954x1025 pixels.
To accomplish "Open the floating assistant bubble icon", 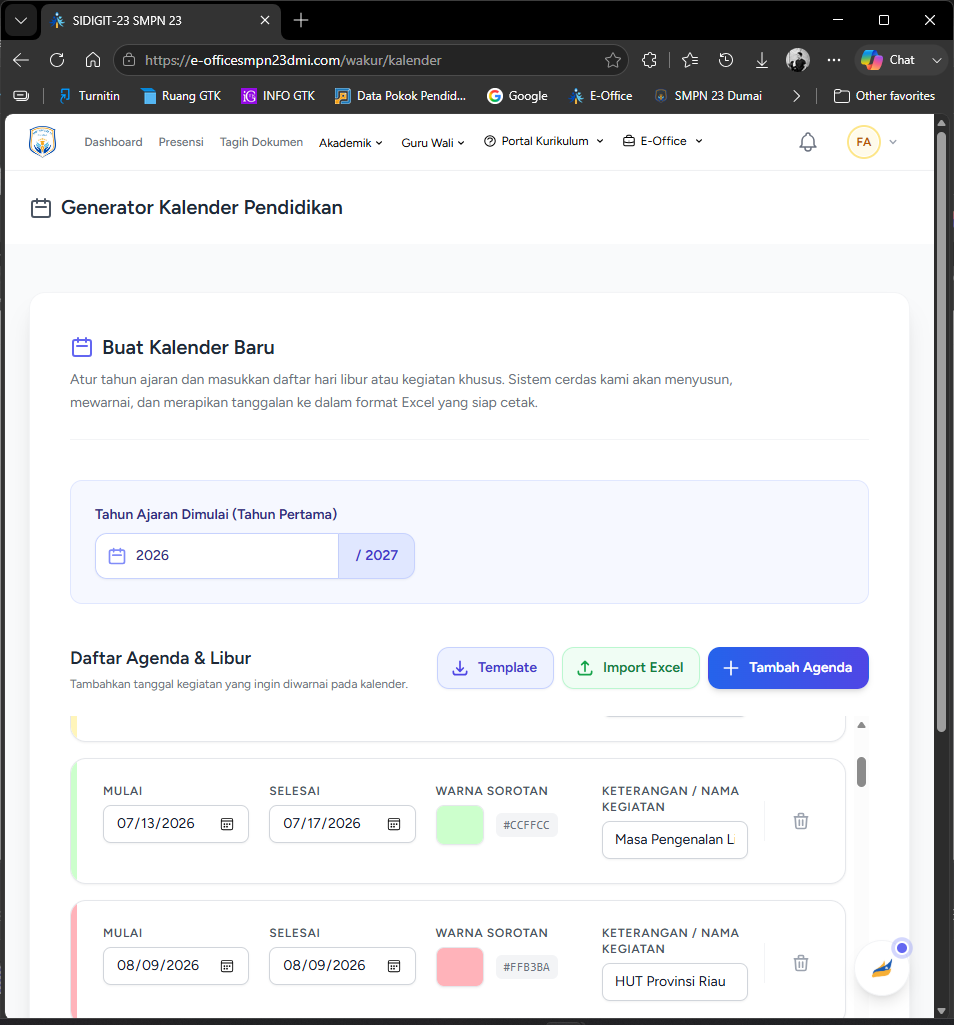I will [881, 969].
